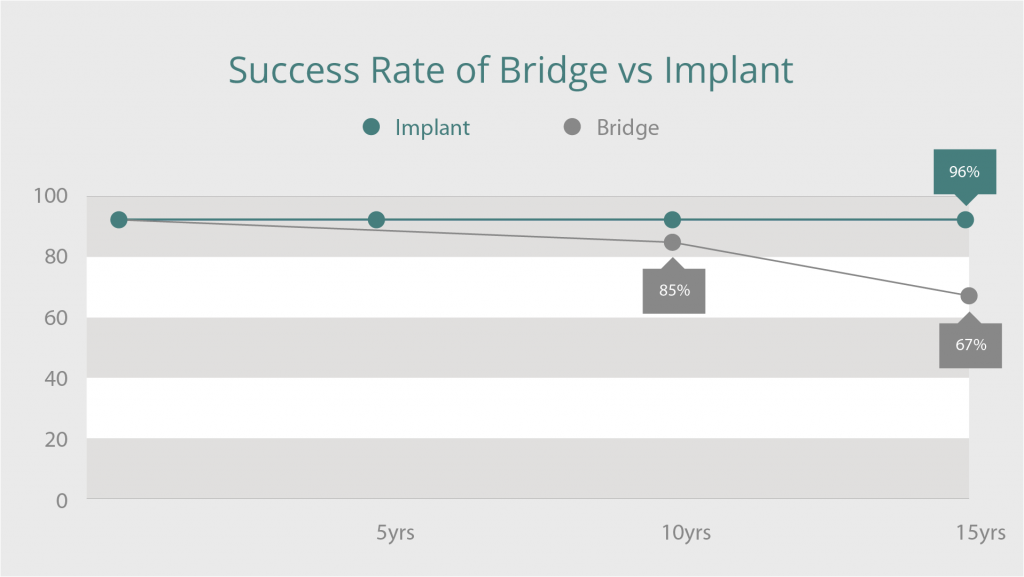Select the Implant data point at 5yrs
Image resolution: width=1024 pixels, height=577 pixels.
(376, 220)
